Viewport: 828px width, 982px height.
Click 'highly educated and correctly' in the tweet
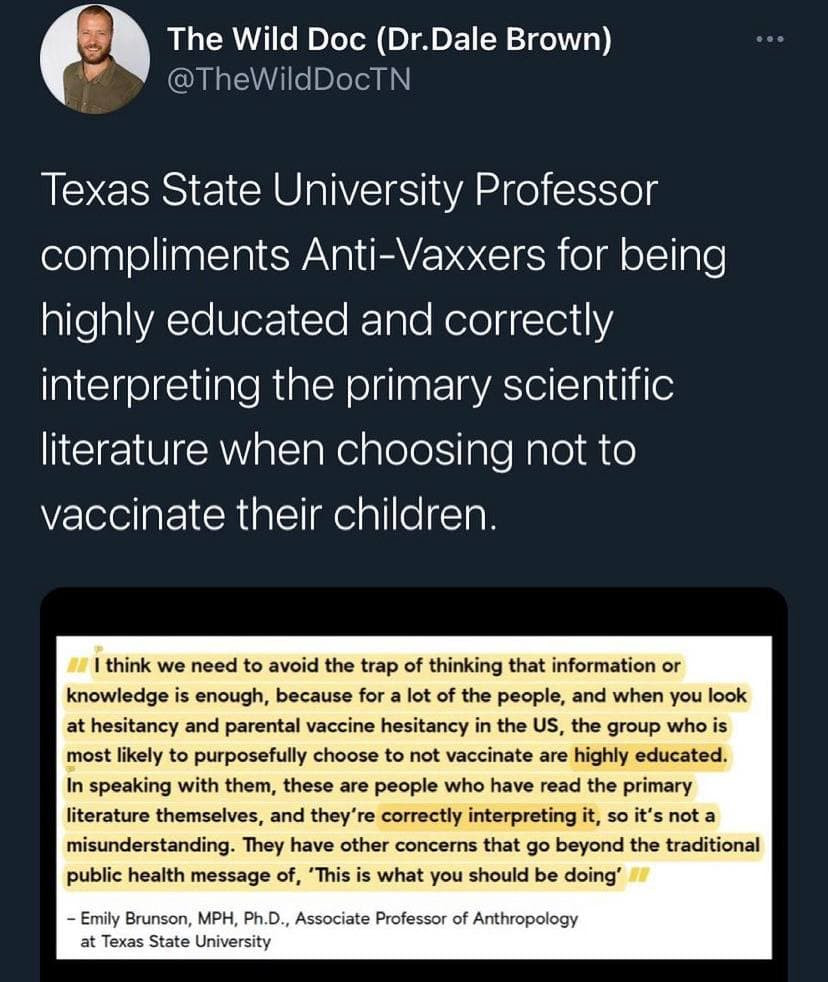click(325, 321)
